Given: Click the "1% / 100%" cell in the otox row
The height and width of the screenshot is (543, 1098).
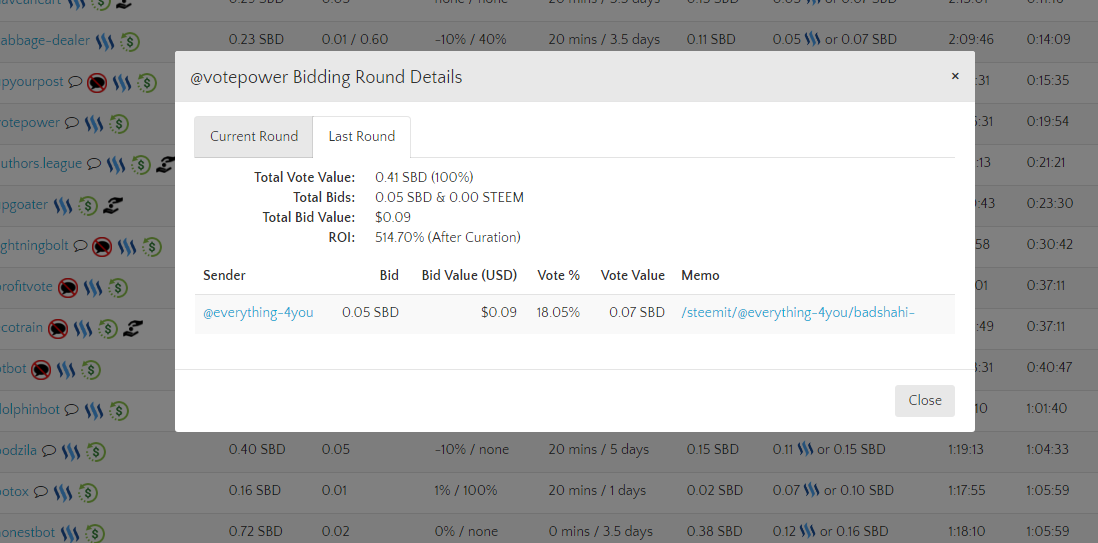Looking at the screenshot, I should [466, 490].
